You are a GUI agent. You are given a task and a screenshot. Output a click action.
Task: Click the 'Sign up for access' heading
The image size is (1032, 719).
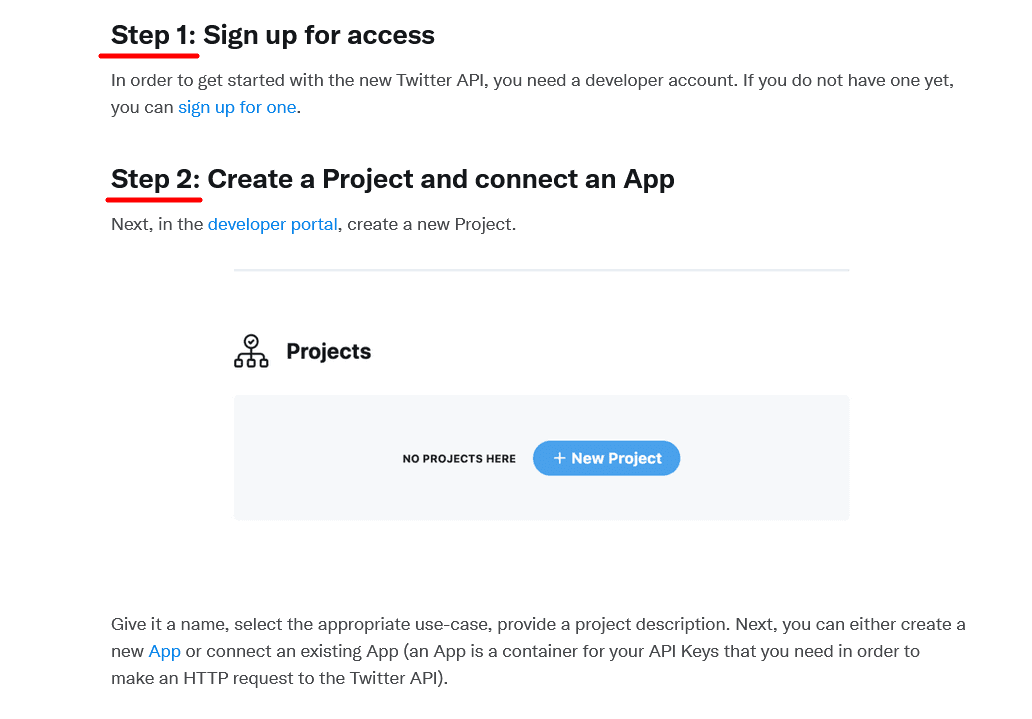coord(319,35)
